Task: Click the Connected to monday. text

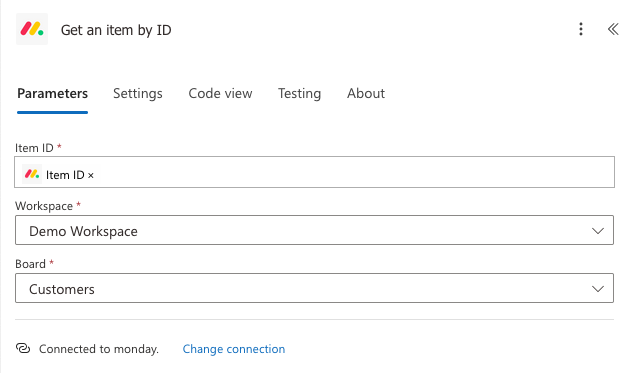Action: coord(99,349)
